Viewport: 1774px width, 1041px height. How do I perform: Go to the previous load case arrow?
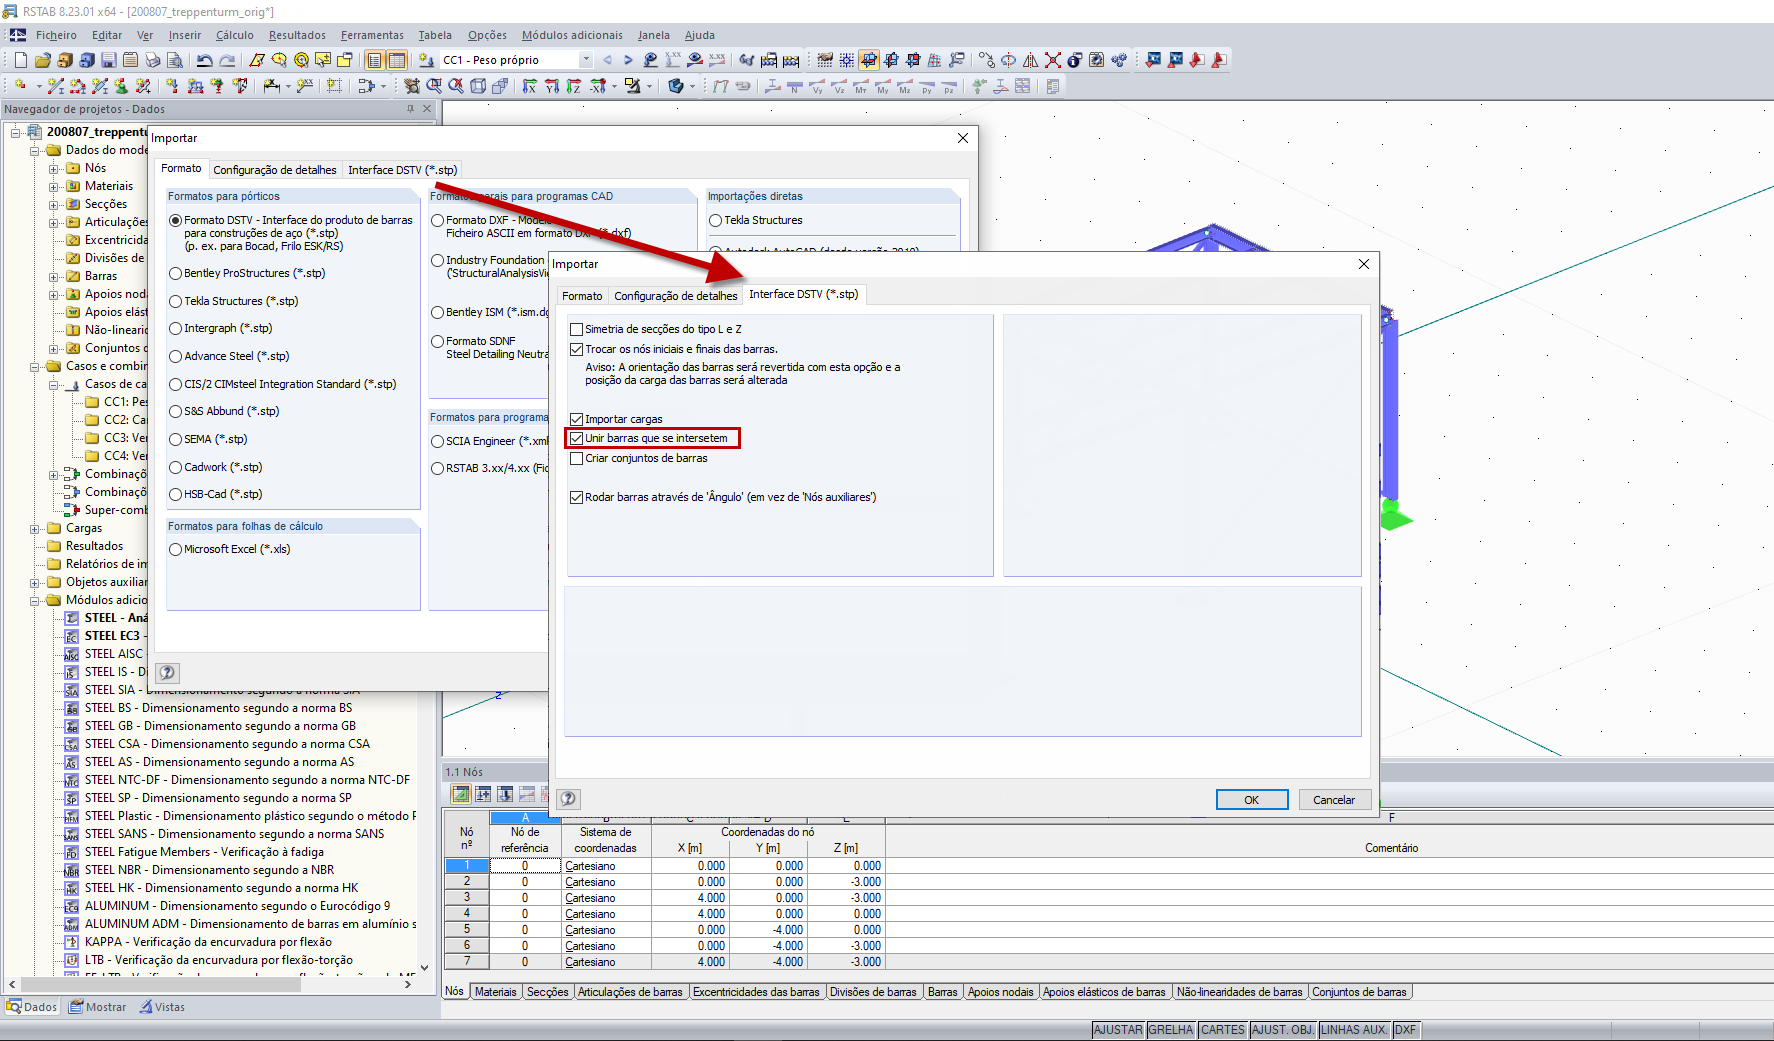coord(607,60)
